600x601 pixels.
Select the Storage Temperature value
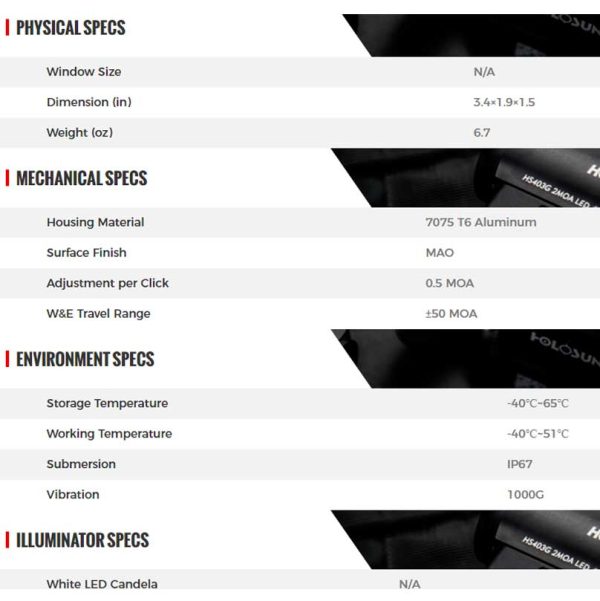pyautogui.click(x=538, y=403)
